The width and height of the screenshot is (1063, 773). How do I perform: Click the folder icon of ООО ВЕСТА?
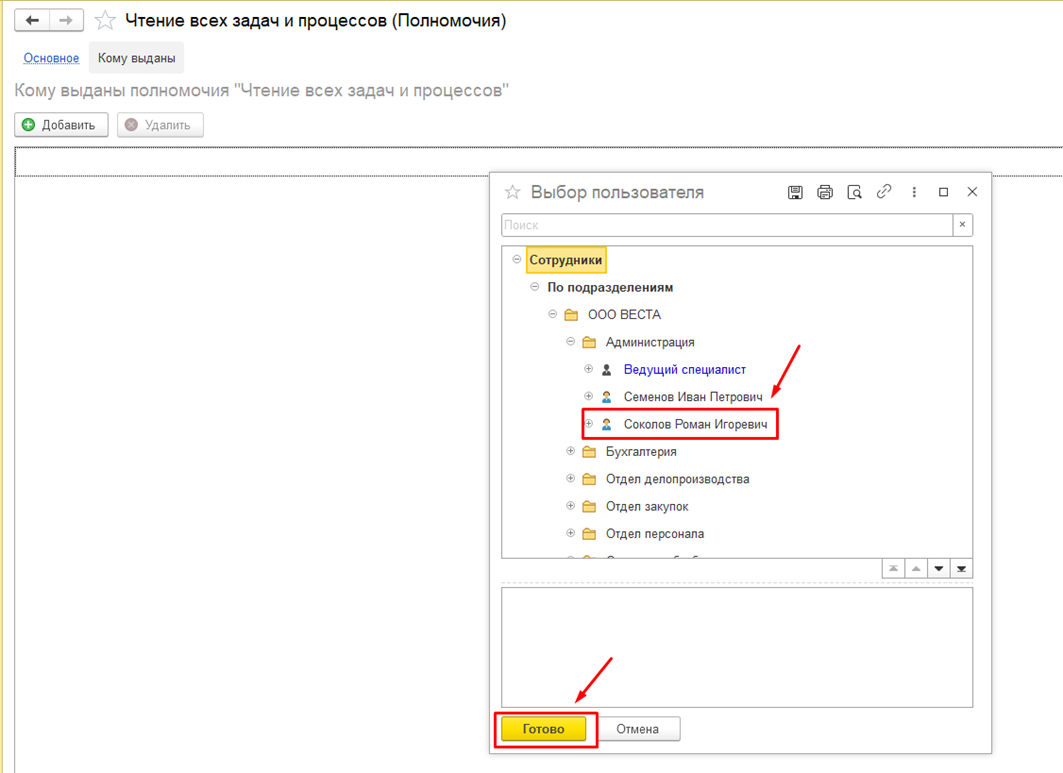click(x=571, y=315)
